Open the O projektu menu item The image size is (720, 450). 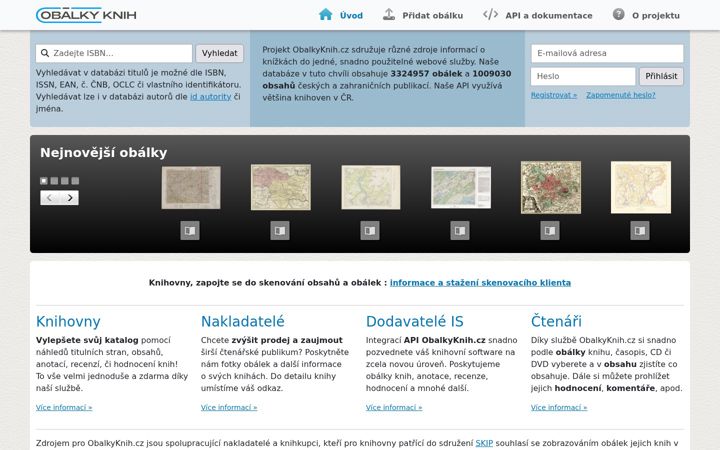tap(656, 16)
